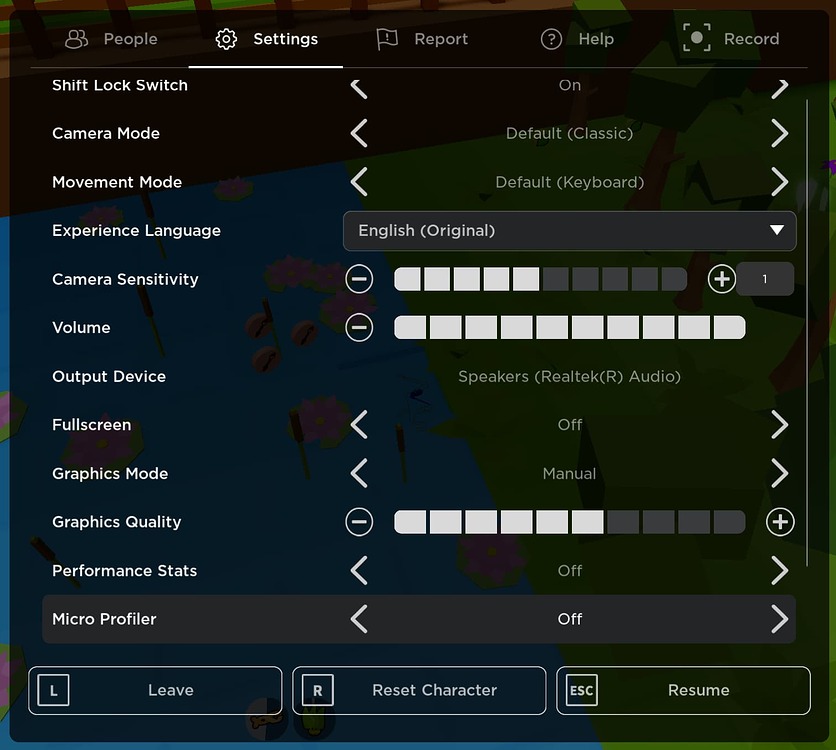This screenshot has width=836, height=750.
Task: Click the Report flag icon
Action: [388, 38]
